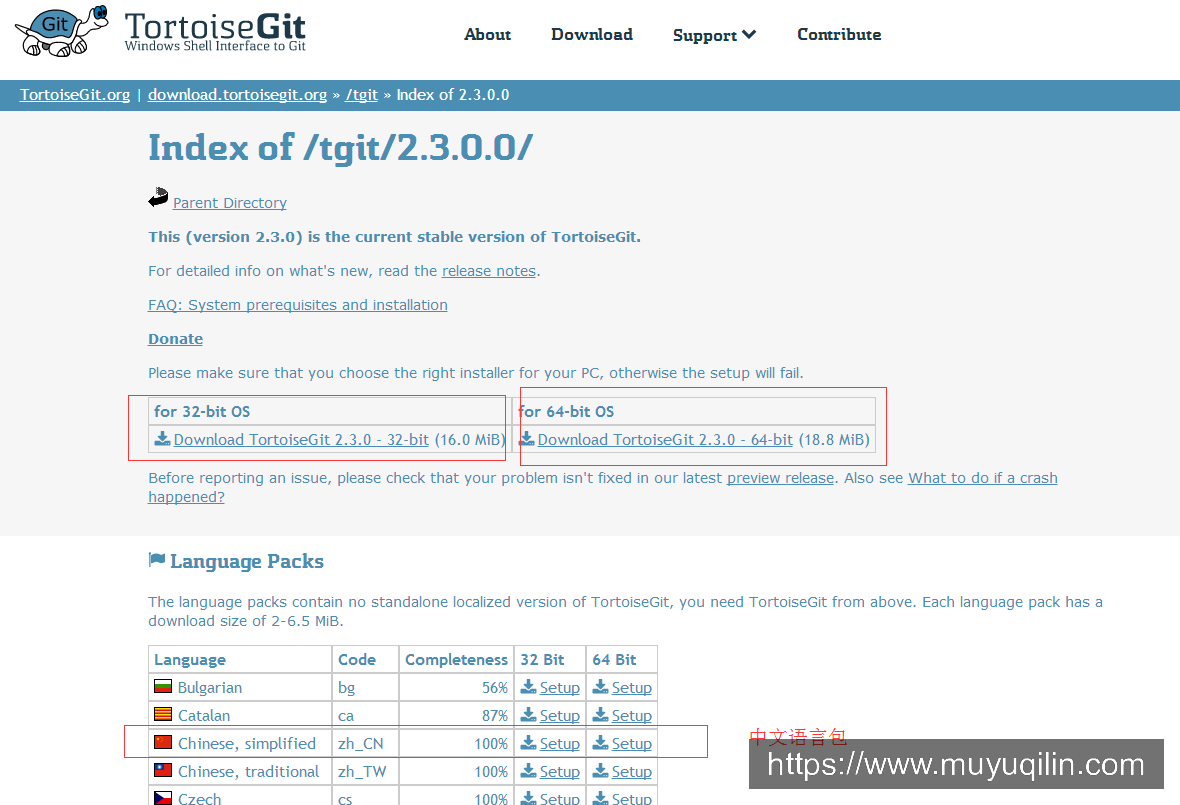
Task: Click the 'Language Packs' heading
Action: (x=247, y=561)
